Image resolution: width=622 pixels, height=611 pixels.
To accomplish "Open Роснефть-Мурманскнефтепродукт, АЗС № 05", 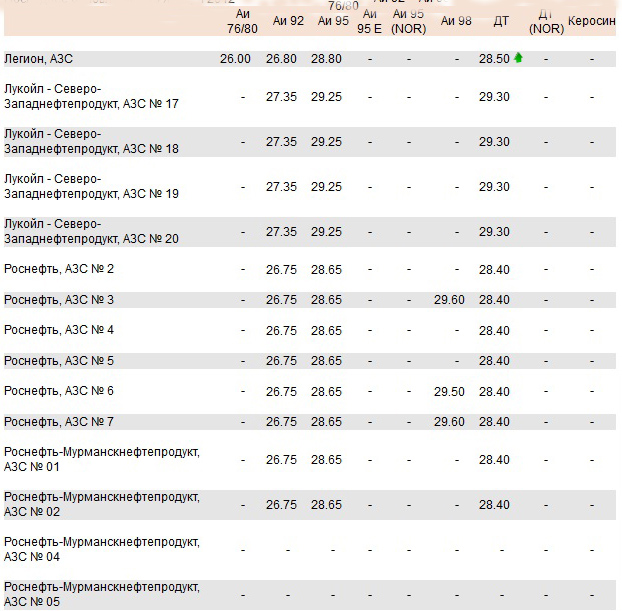I will 102,594.
